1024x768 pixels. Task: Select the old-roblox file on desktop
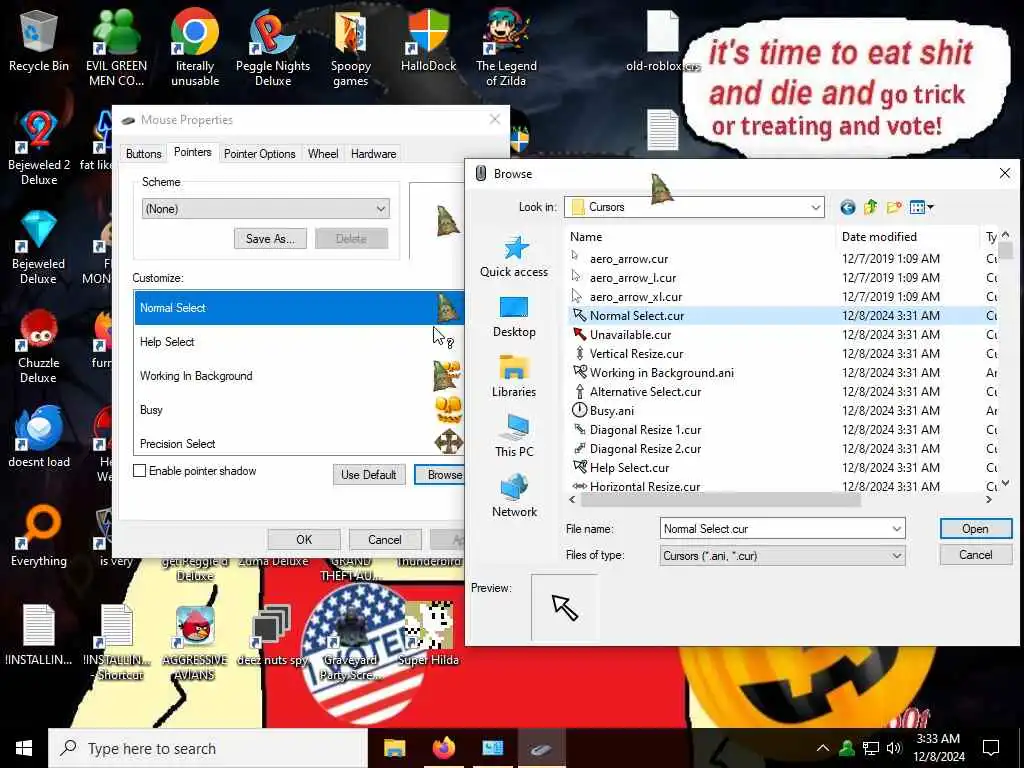[x=663, y=40]
